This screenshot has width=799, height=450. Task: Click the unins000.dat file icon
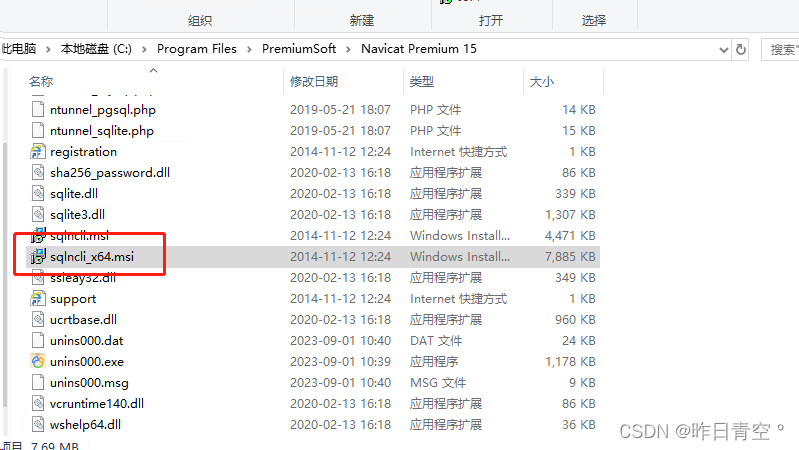click(38, 340)
